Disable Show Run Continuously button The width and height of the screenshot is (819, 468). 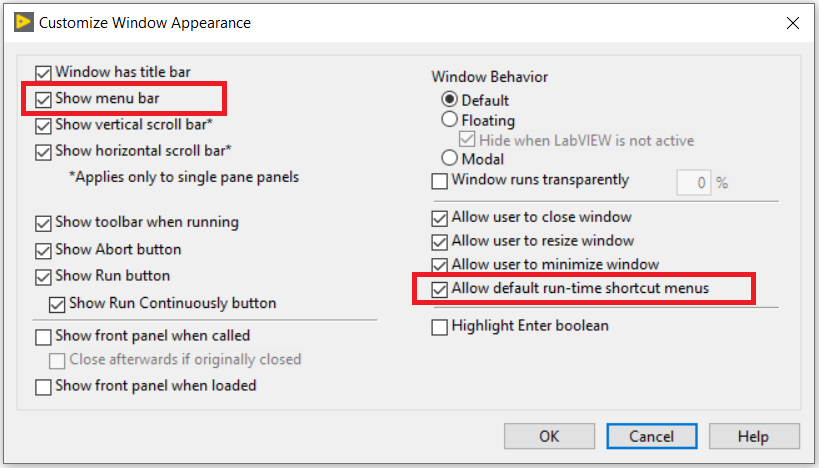pos(57,303)
